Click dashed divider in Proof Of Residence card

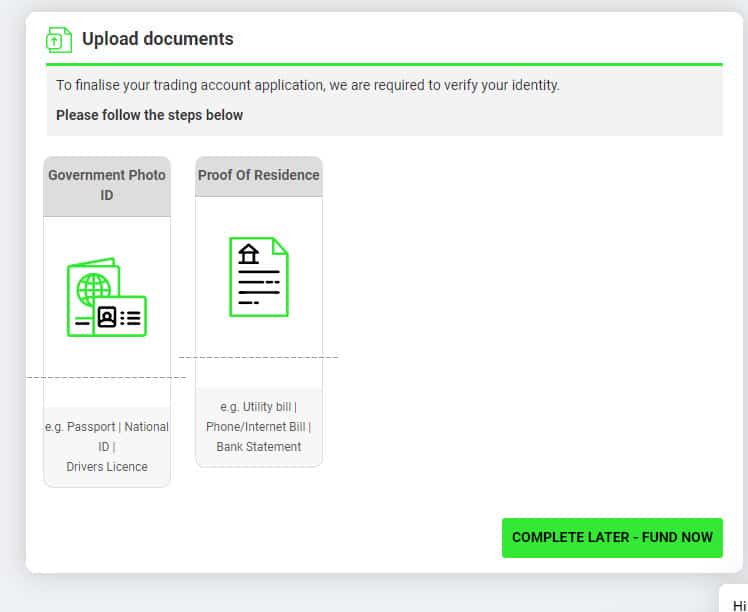coord(259,357)
